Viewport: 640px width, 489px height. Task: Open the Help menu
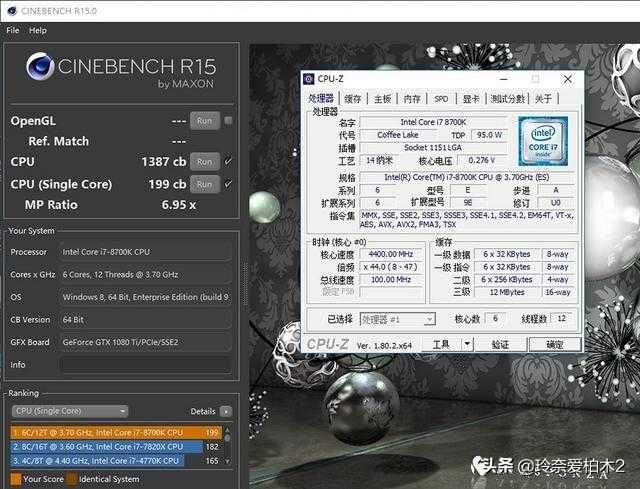(38, 30)
